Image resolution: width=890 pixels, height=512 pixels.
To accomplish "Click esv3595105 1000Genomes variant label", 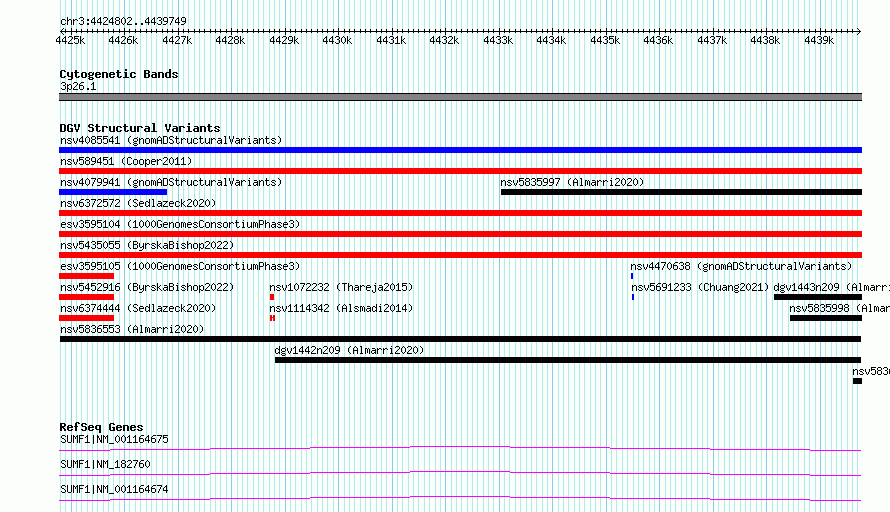I will point(180,266).
